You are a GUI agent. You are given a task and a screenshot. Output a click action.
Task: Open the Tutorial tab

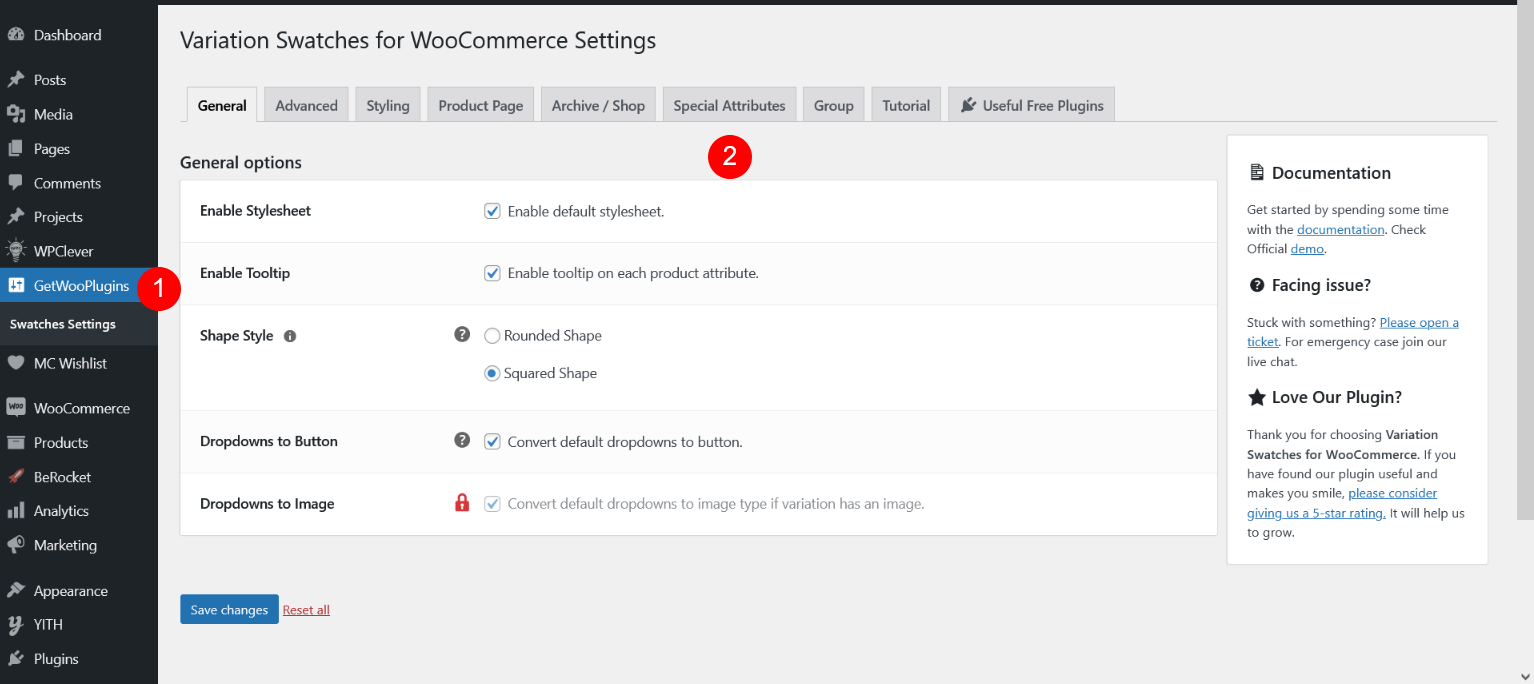[x=906, y=105]
